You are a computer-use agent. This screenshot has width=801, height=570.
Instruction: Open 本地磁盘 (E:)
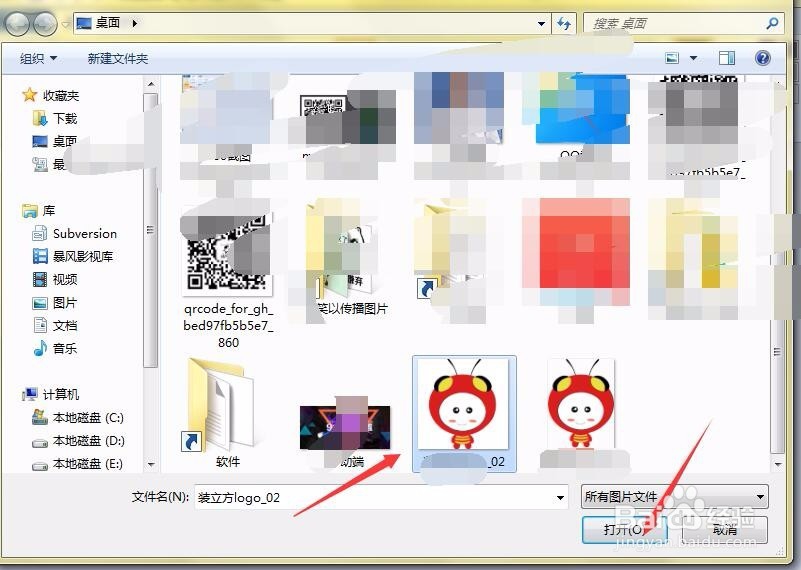point(88,463)
